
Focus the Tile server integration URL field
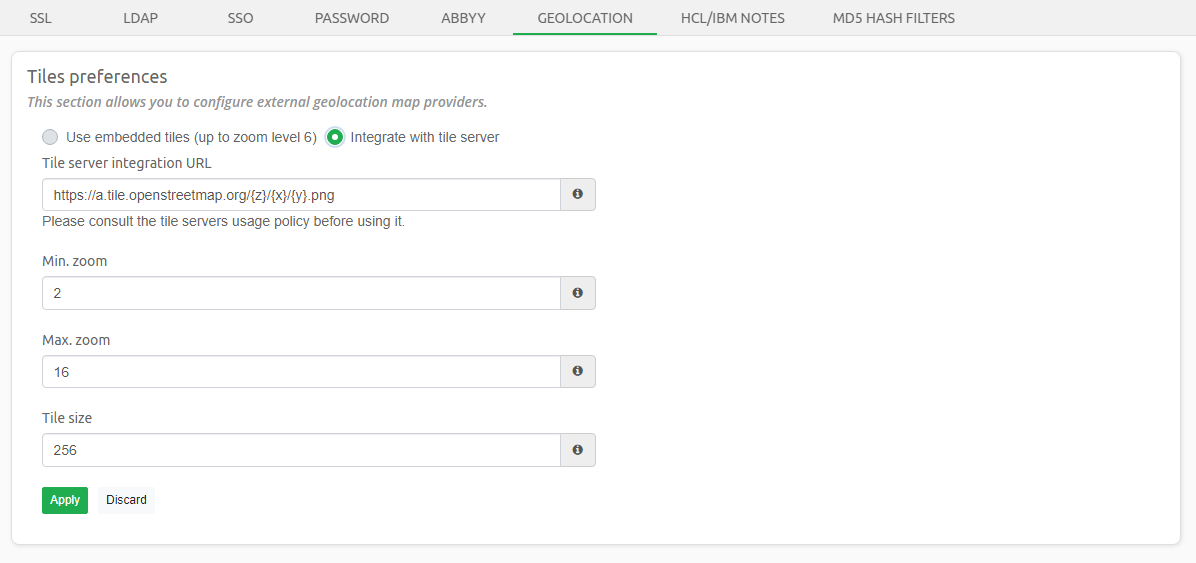coord(301,194)
